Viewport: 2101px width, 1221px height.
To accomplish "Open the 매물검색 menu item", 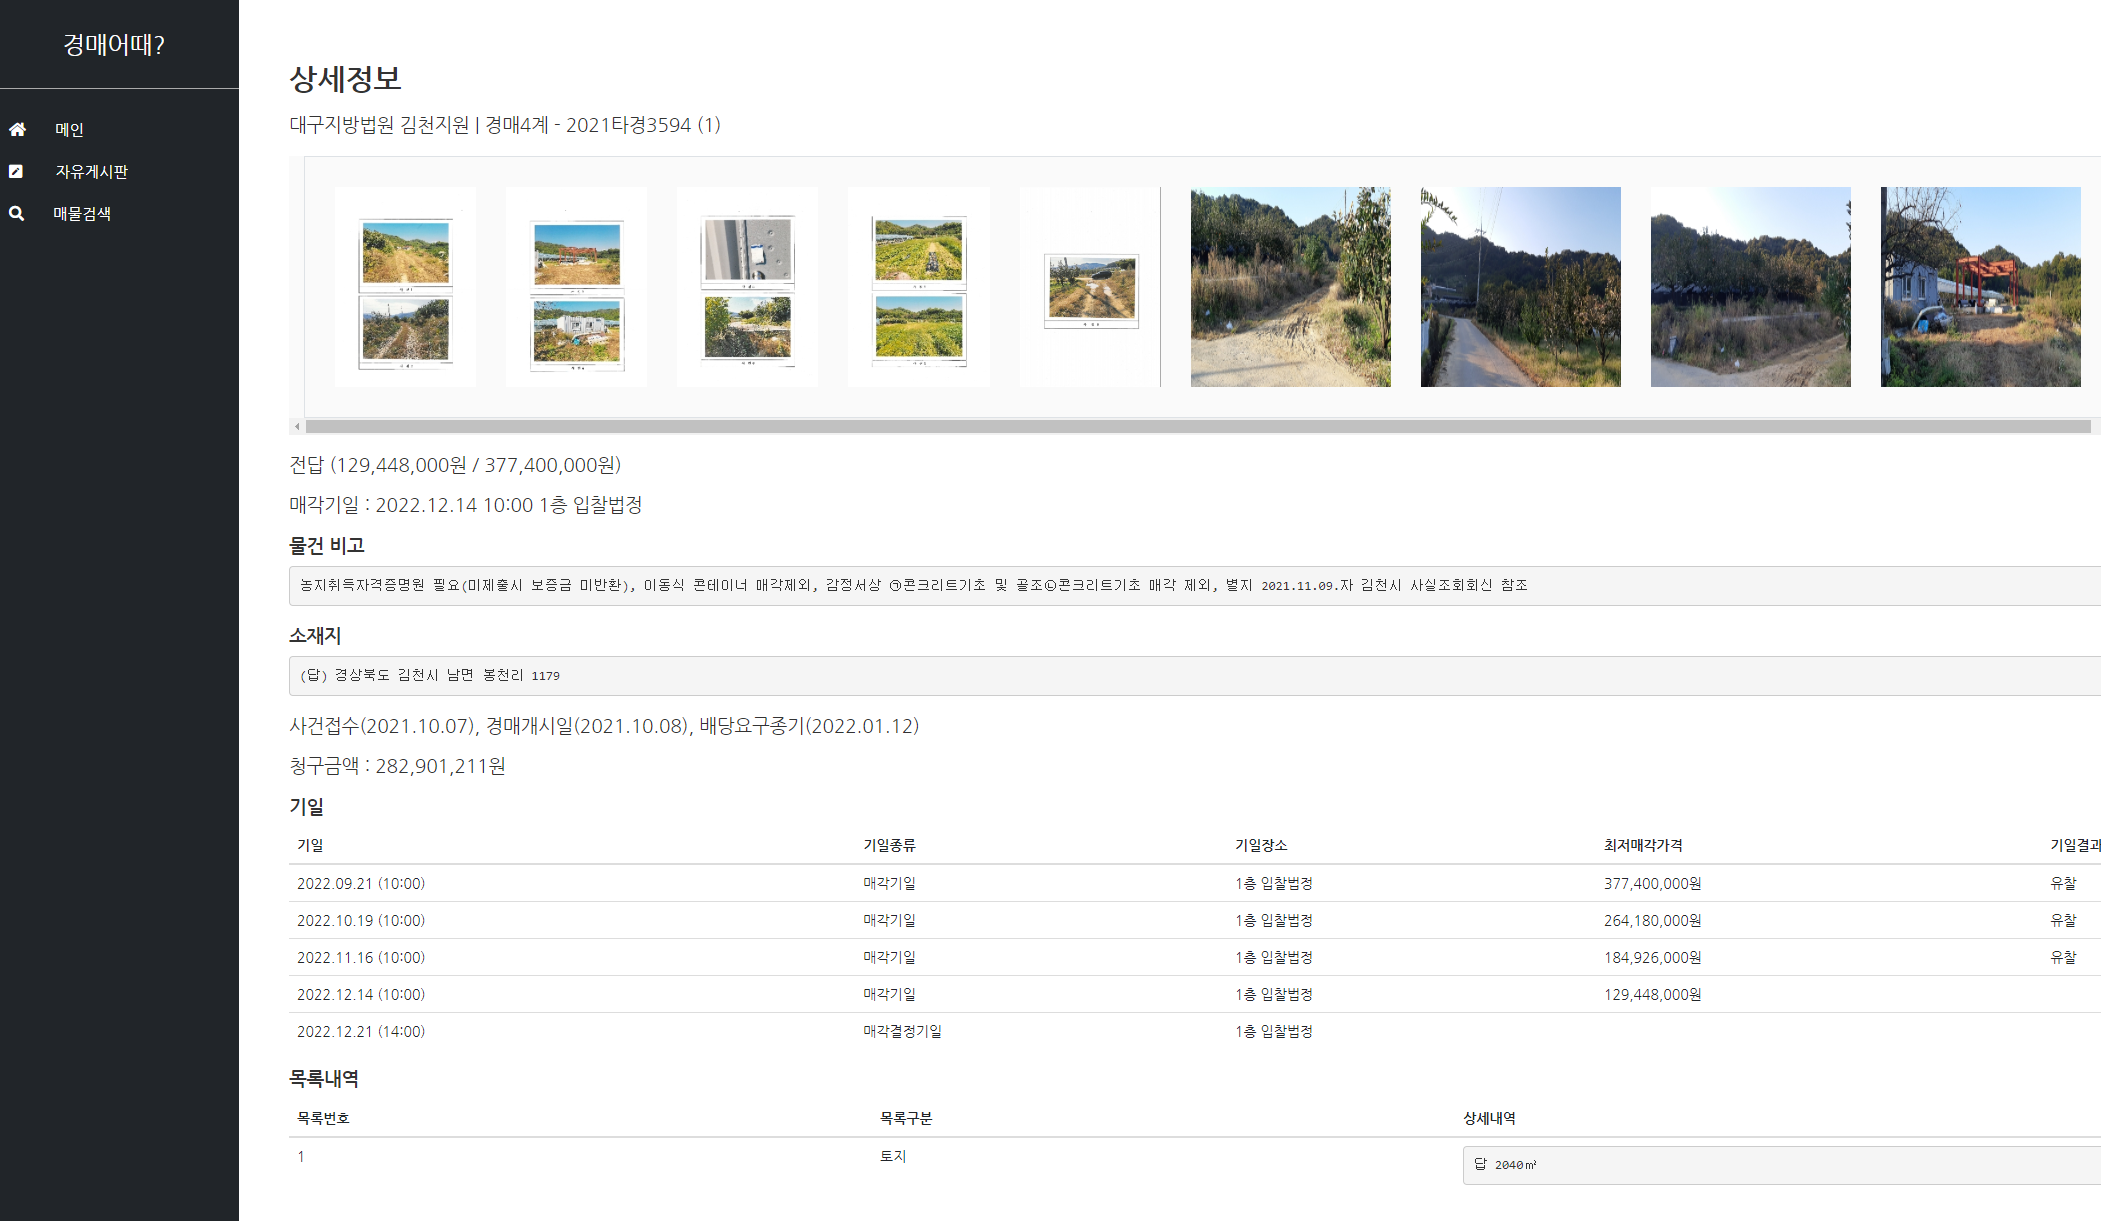I will coord(82,213).
